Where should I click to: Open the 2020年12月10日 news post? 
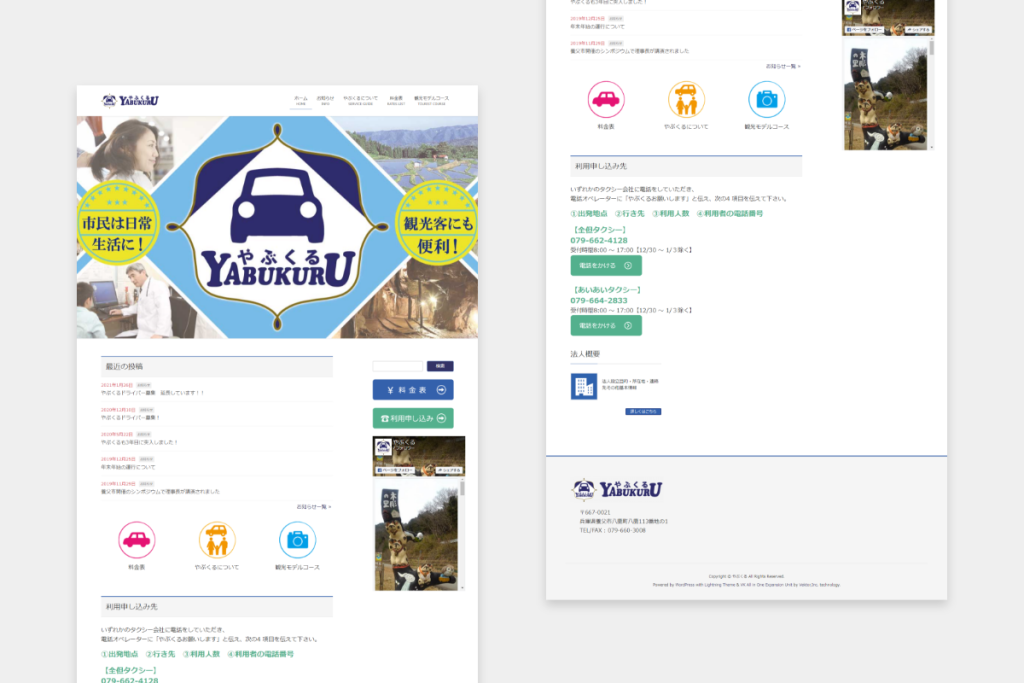(x=131, y=418)
